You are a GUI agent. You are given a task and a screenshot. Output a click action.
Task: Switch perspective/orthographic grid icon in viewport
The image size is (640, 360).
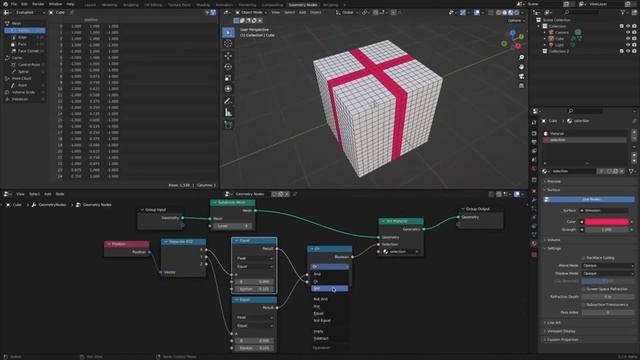(x=521, y=86)
